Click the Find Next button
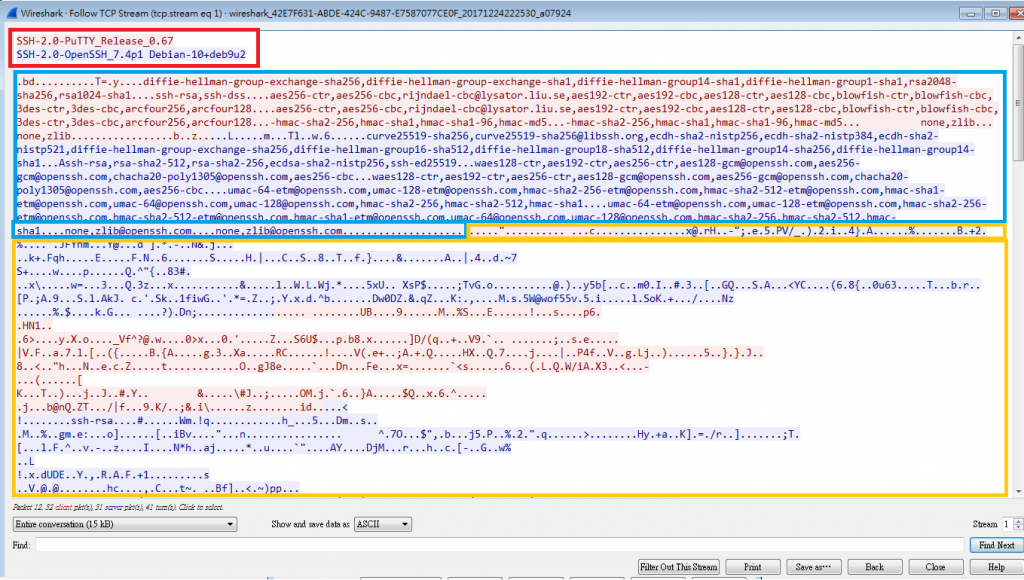Viewport: 1024px width, 580px height. click(x=996, y=545)
